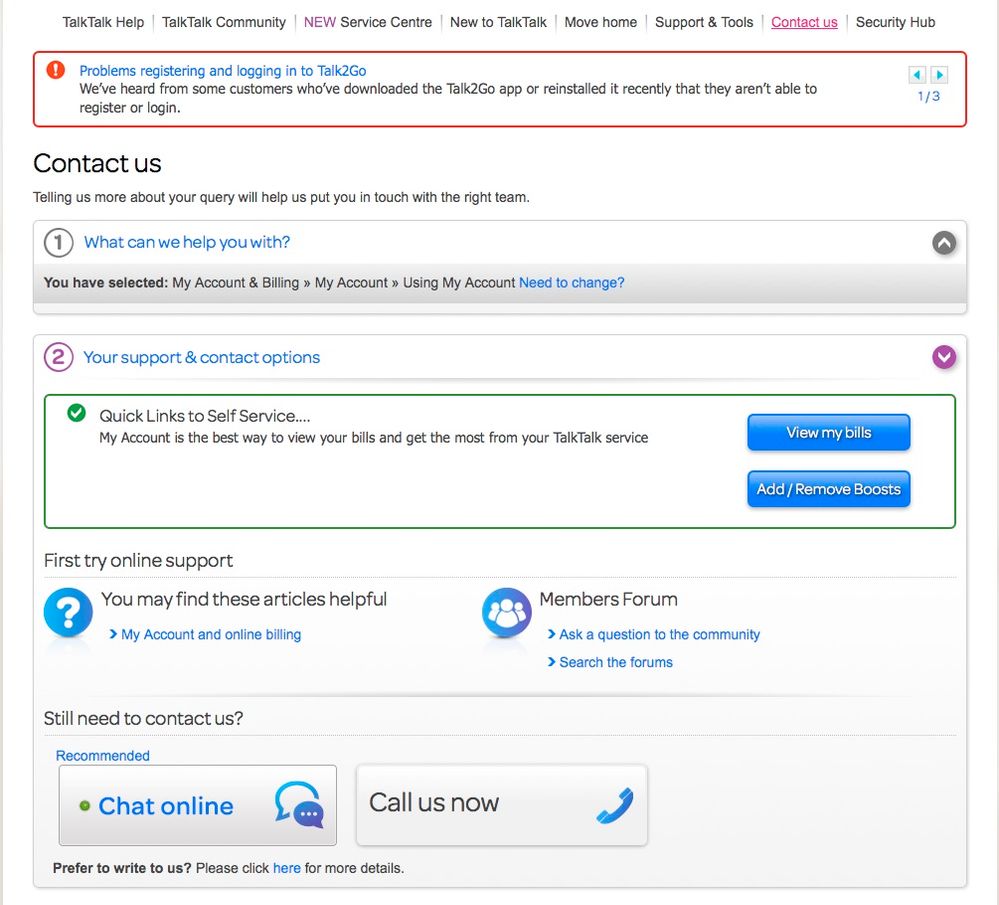Click 'First try online support' heading
Screen dimensions: 999x905
point(138,560)
